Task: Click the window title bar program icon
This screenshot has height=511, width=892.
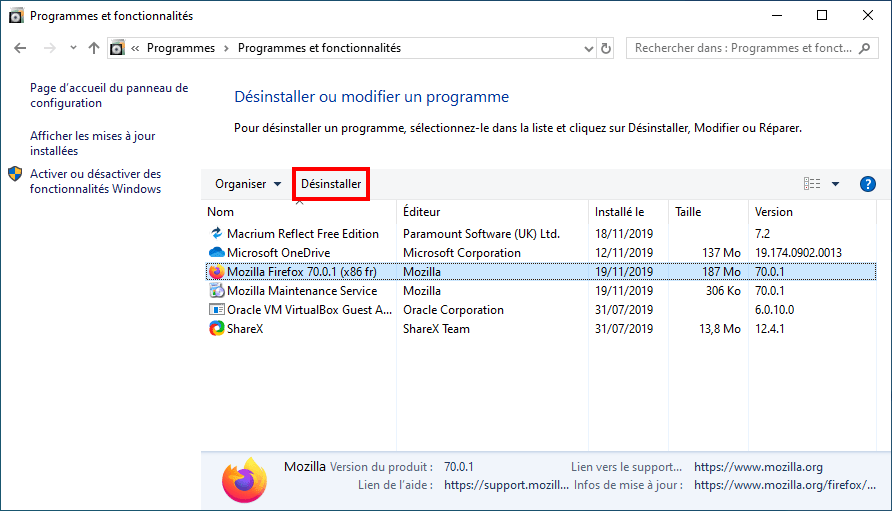Action: point(16,16)
